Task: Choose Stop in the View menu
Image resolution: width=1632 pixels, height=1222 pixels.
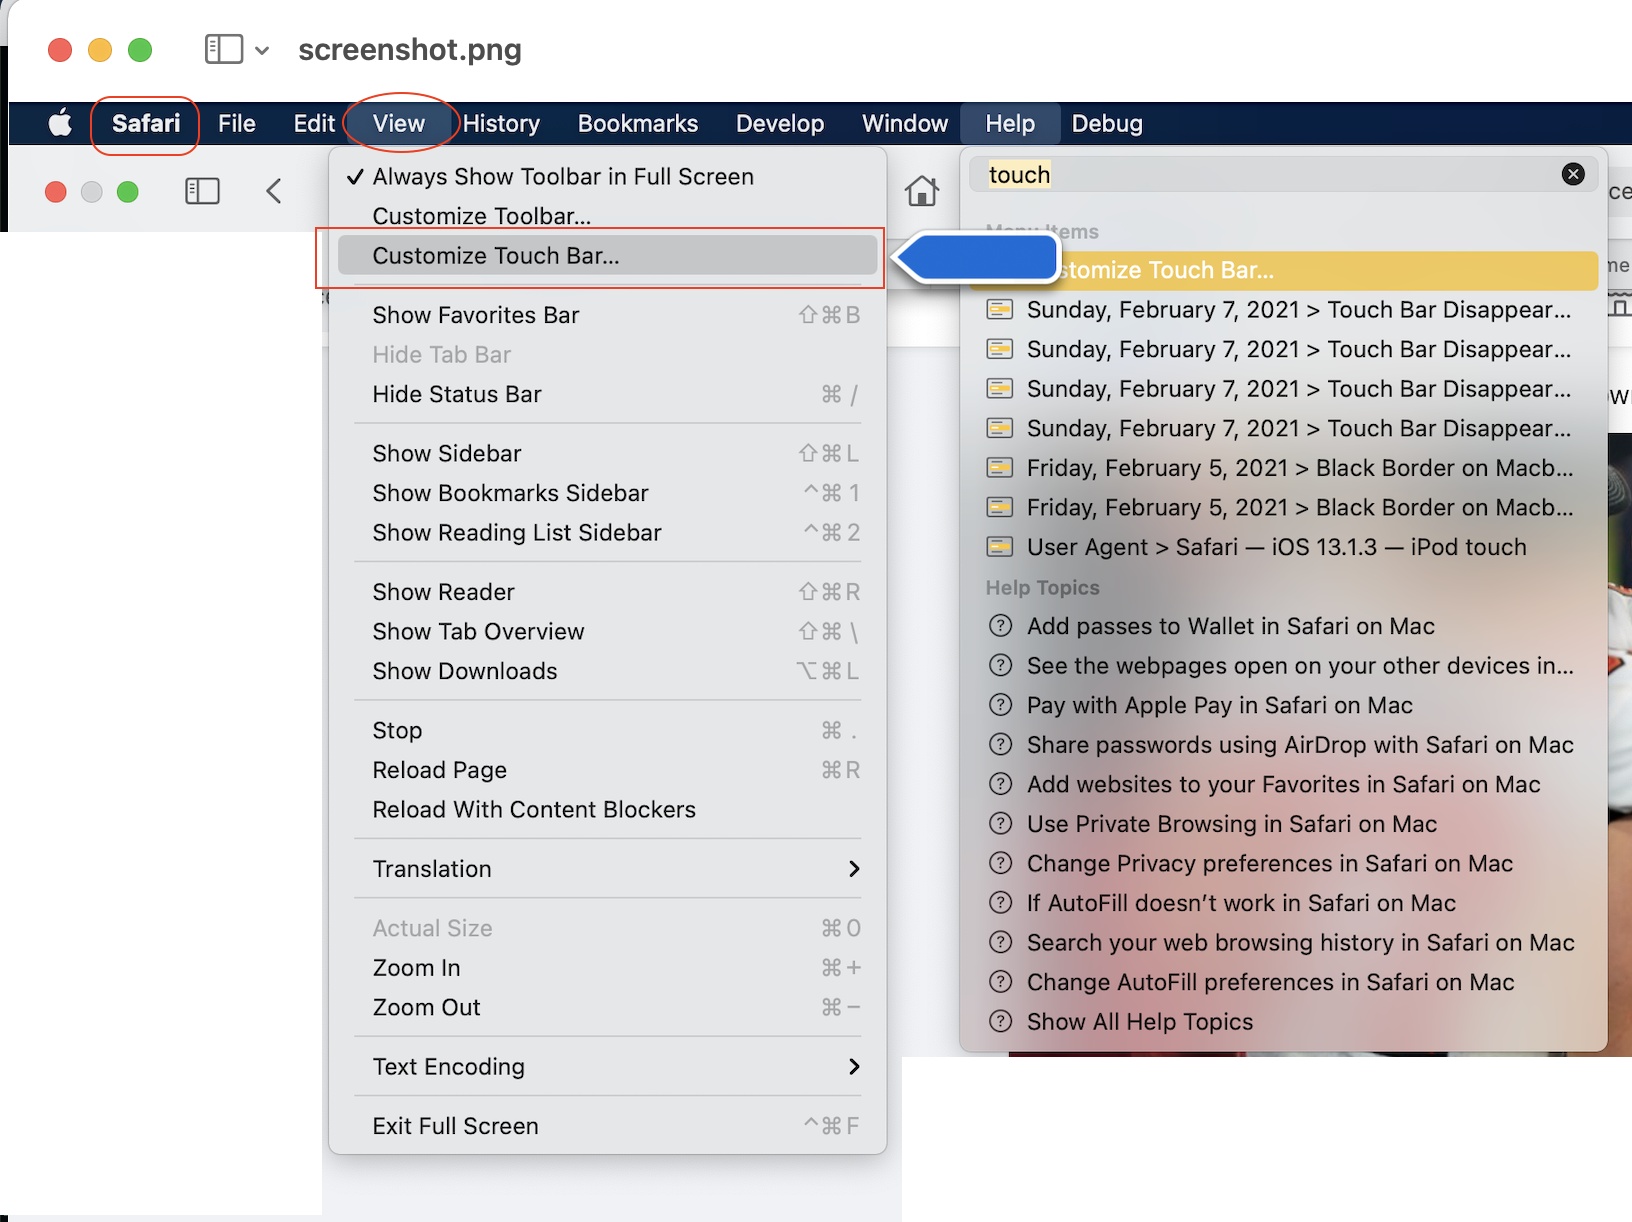Action: pos(607,730)
